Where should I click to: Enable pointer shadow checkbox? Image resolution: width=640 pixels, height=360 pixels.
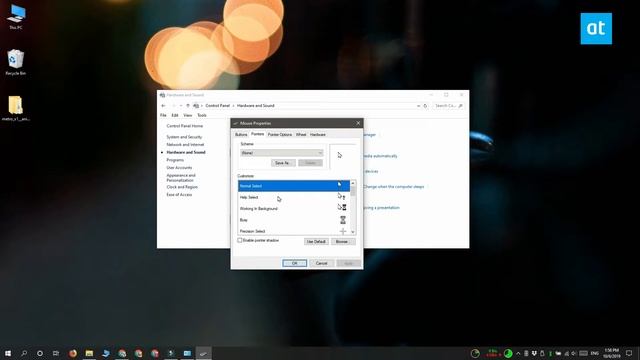240,240
